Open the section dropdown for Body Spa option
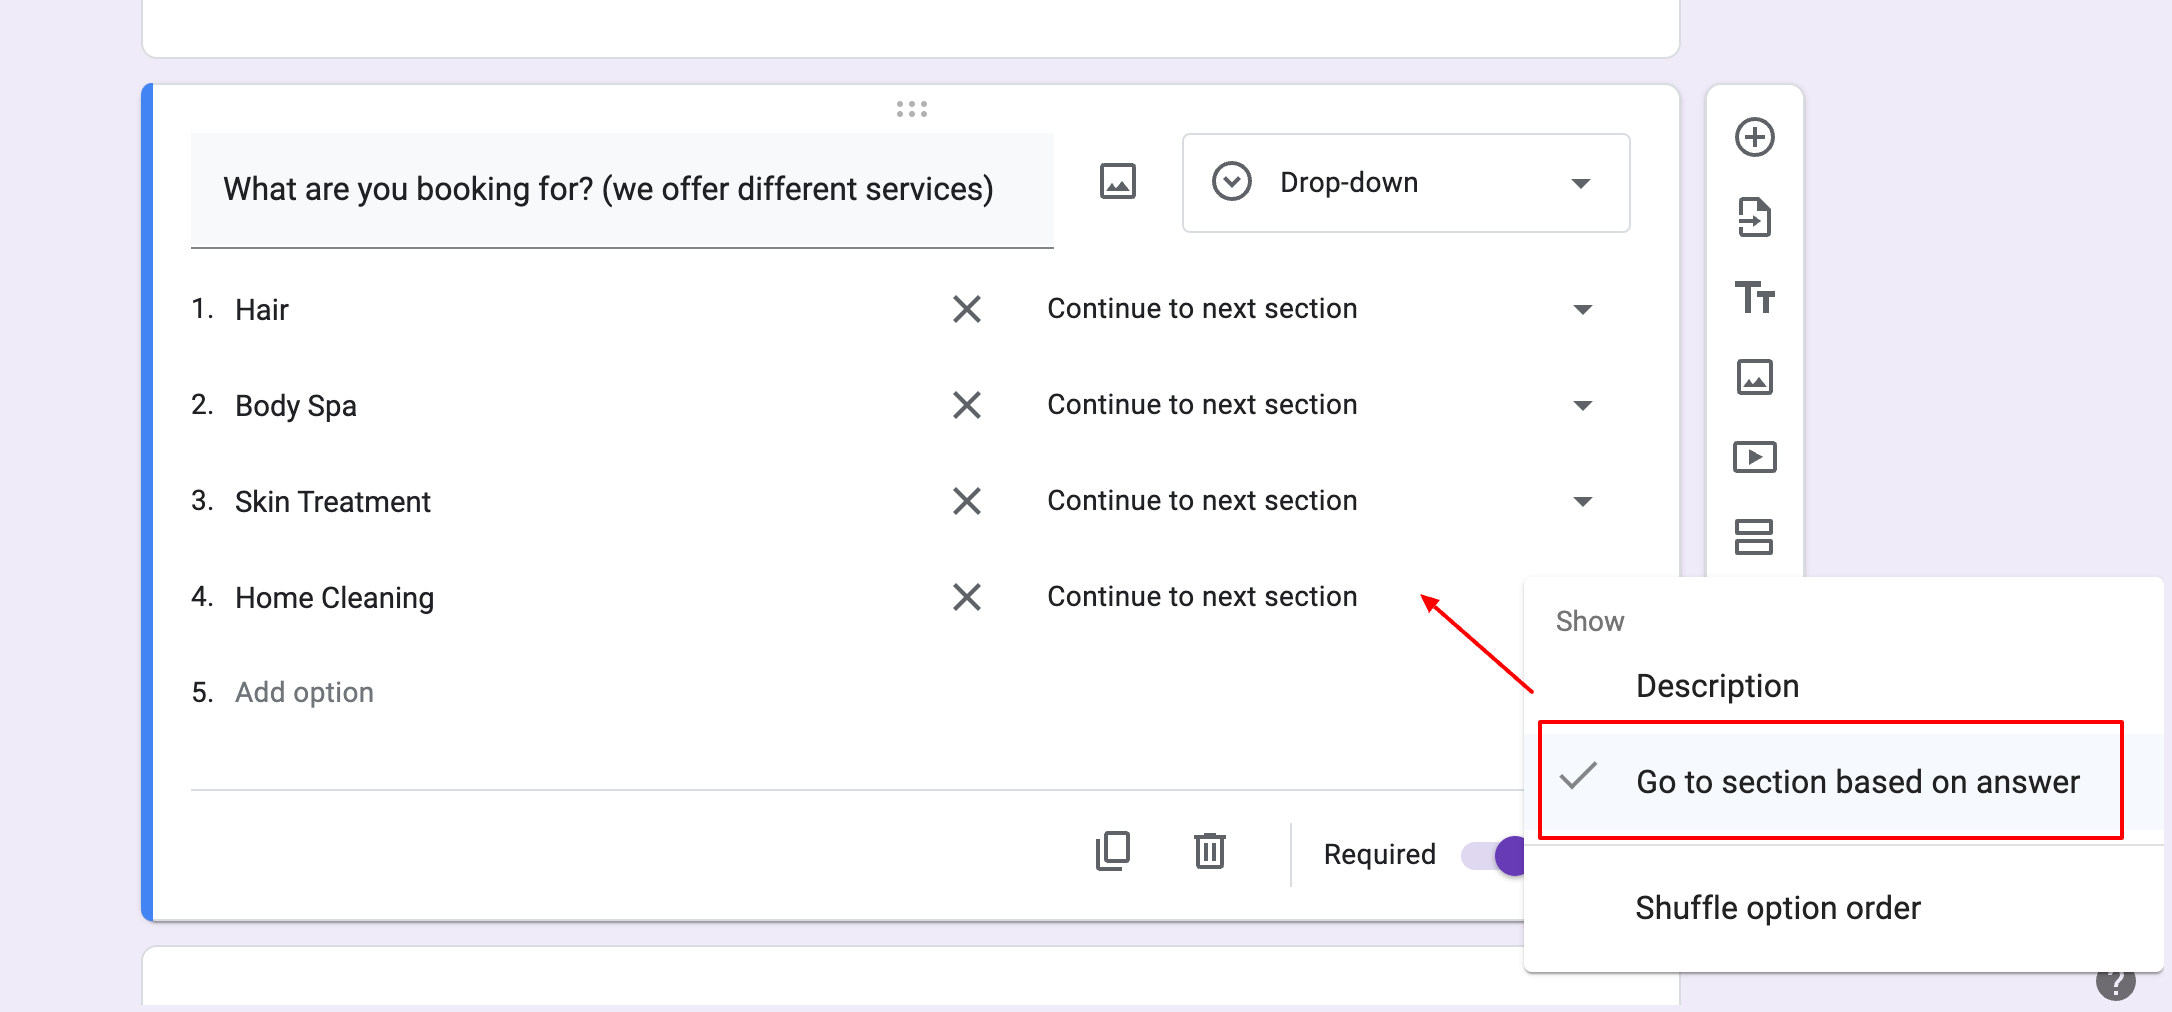This screenshot has height=1012, width=2172. [1582, 405]
